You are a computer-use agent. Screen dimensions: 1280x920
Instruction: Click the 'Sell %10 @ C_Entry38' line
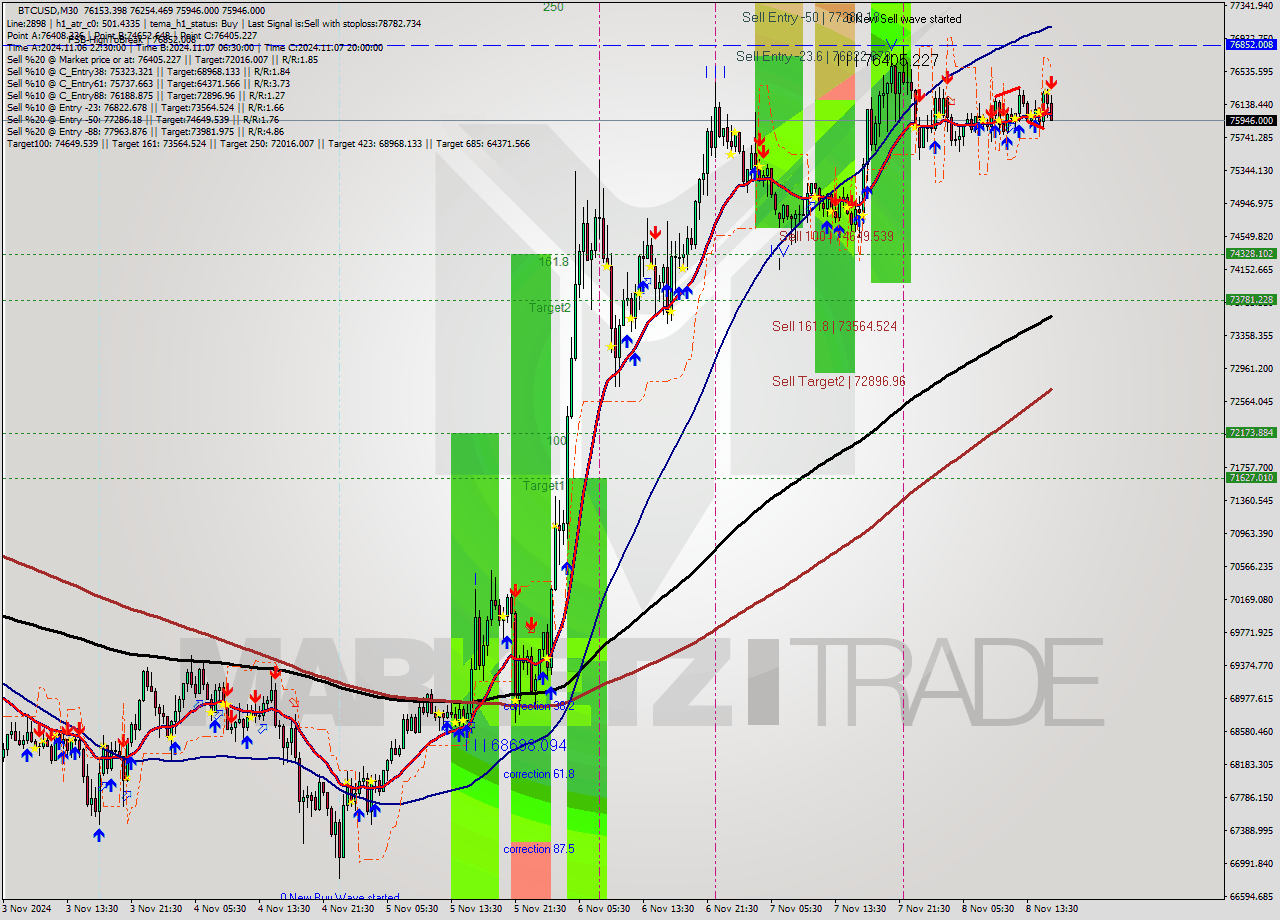148,71
